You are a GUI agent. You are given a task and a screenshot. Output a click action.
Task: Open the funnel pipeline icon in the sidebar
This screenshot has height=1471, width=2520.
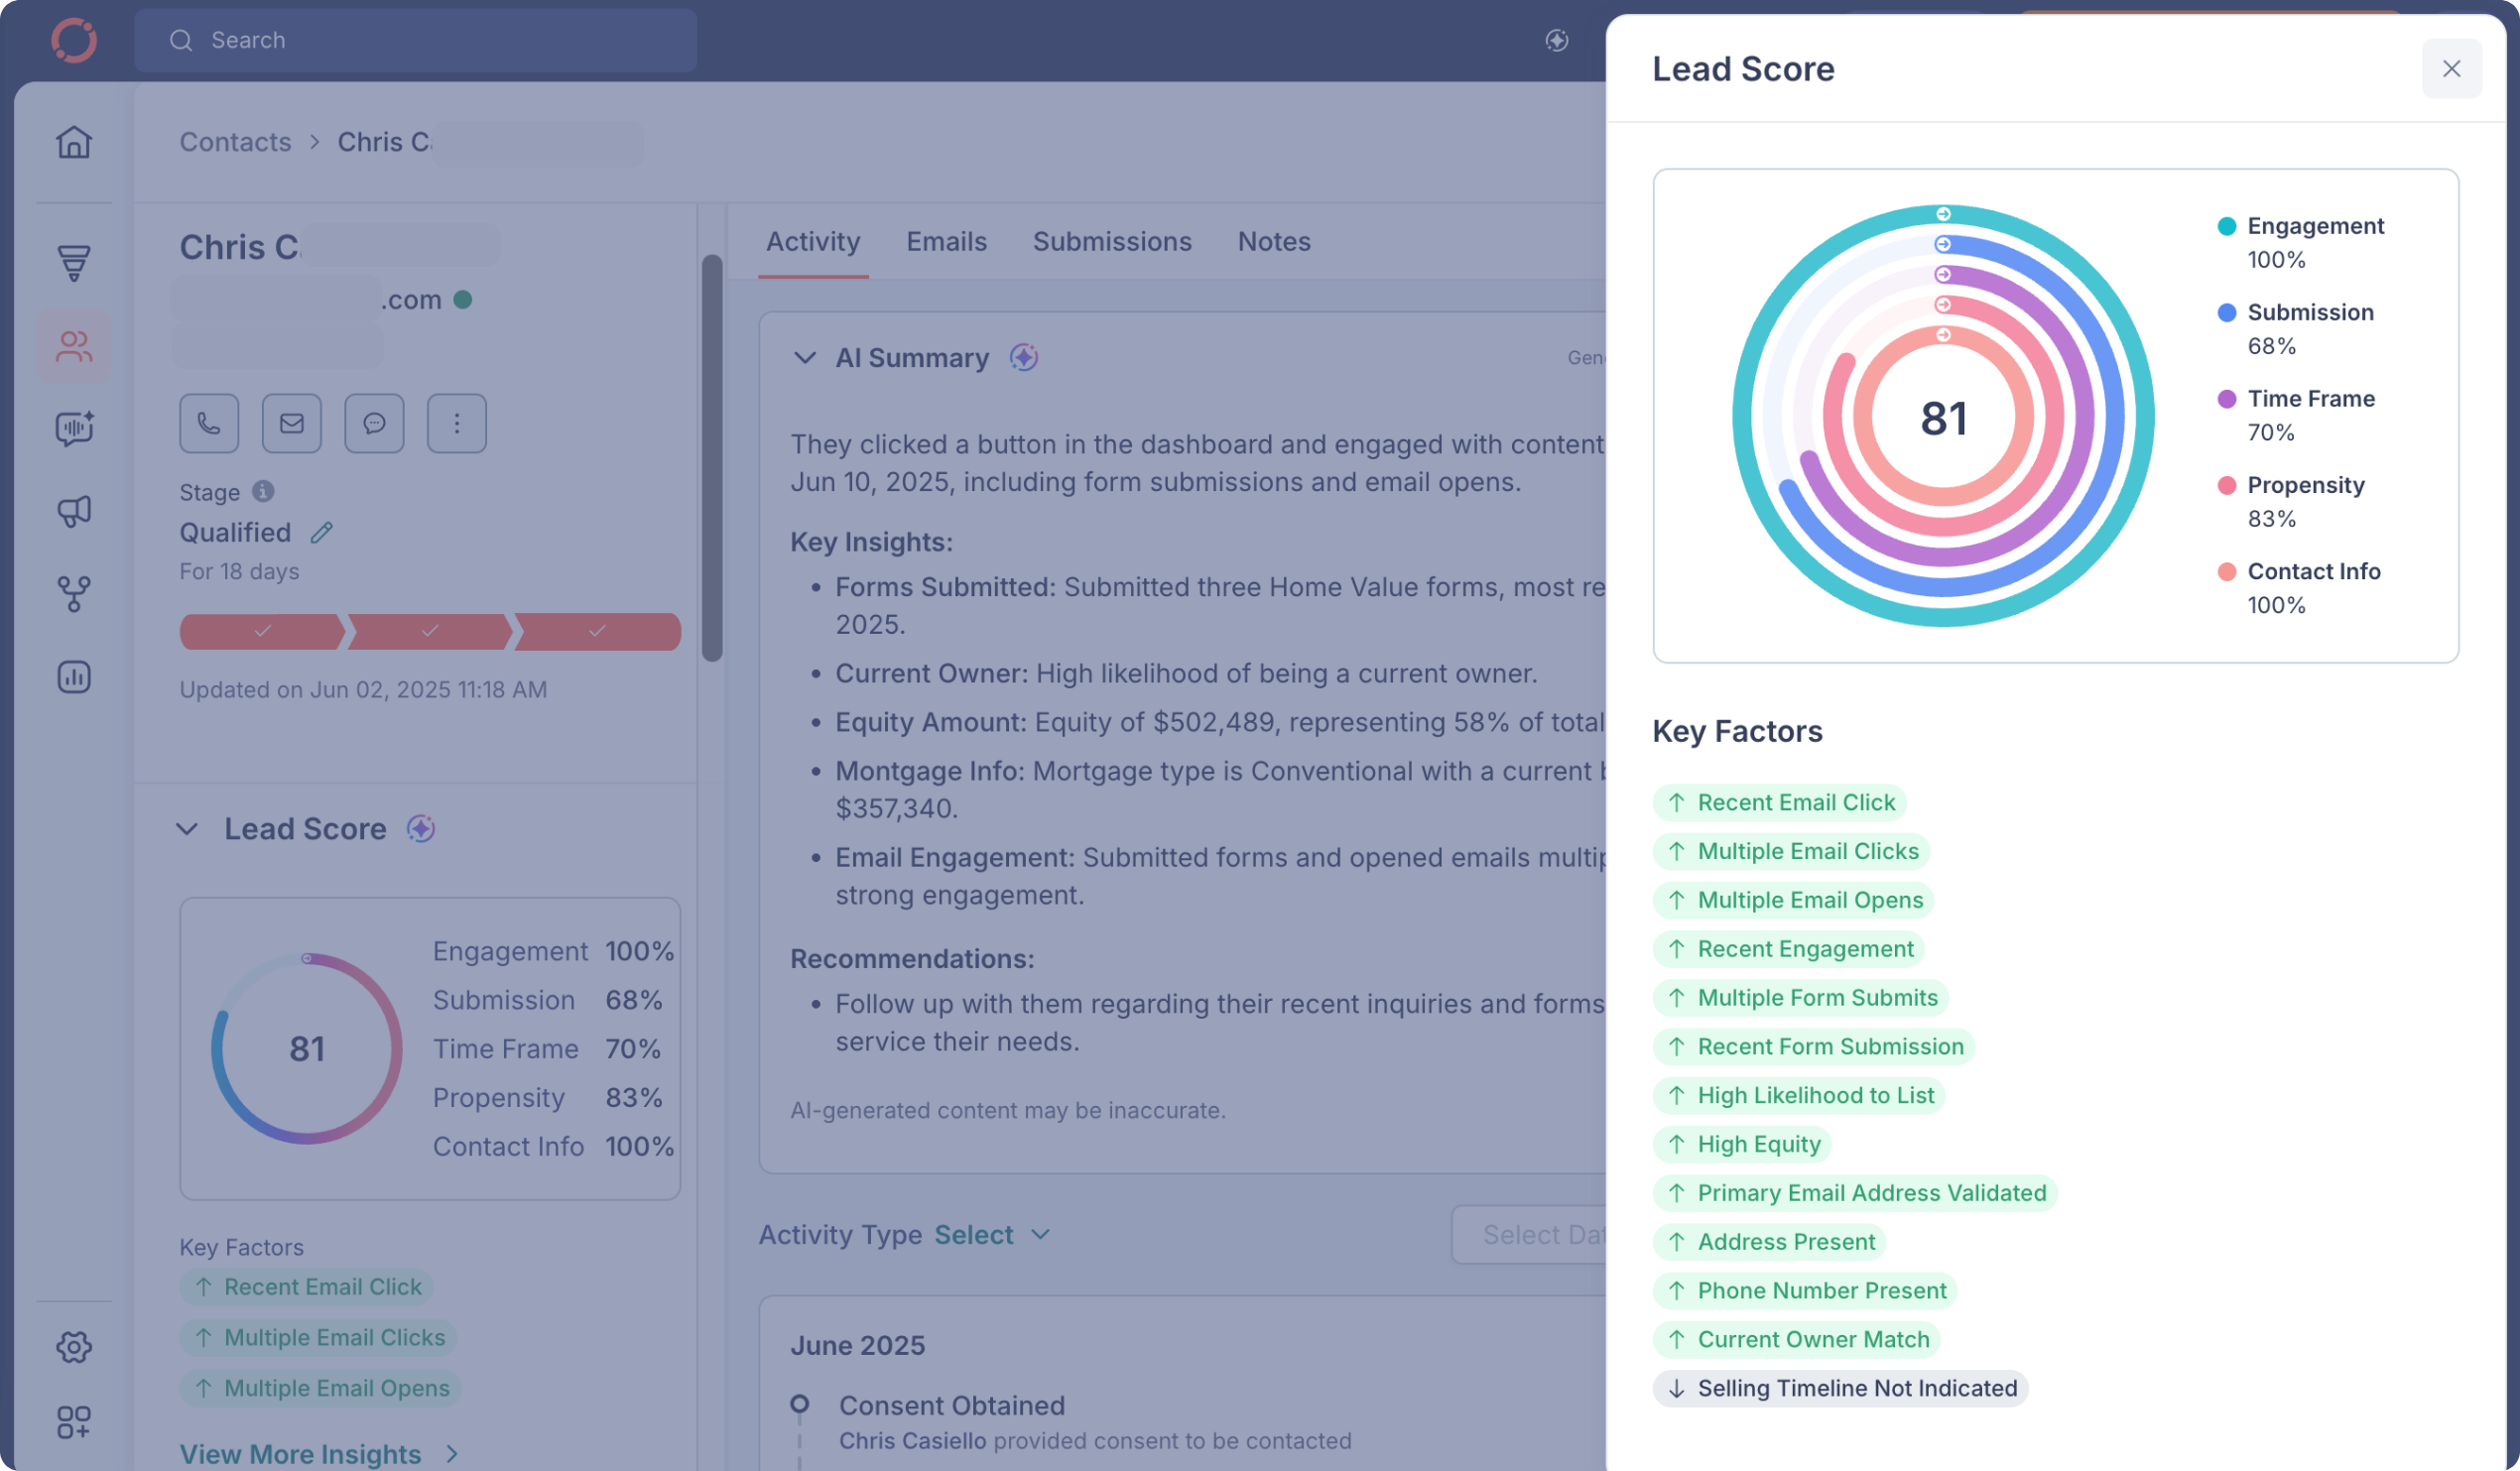(74, 263)
